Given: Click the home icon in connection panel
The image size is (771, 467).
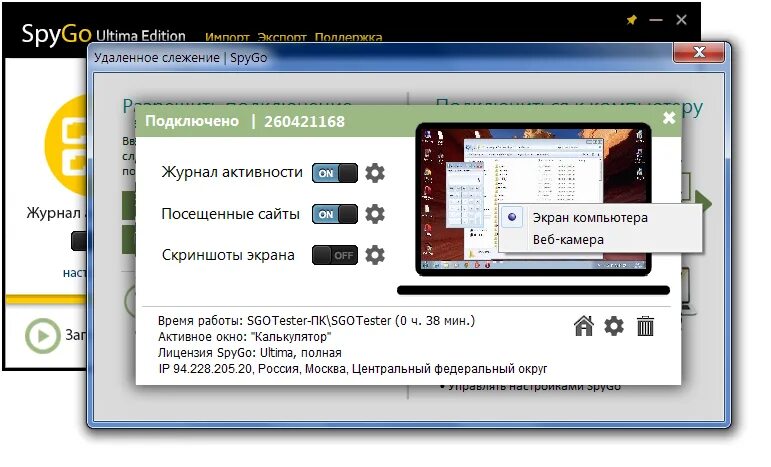Looking at the screenshot, I should pos(584,326).
